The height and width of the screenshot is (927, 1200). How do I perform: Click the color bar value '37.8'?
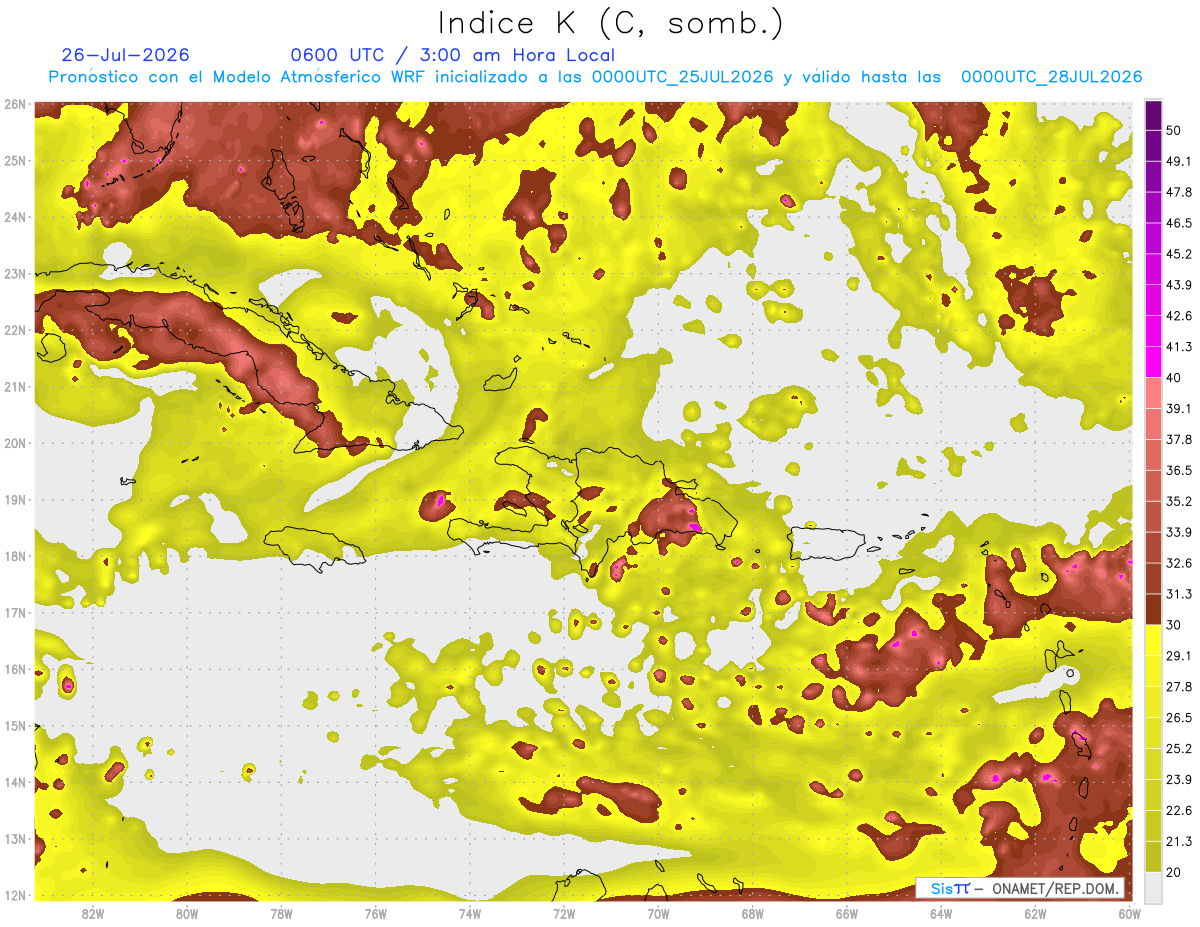[1179, 439]
